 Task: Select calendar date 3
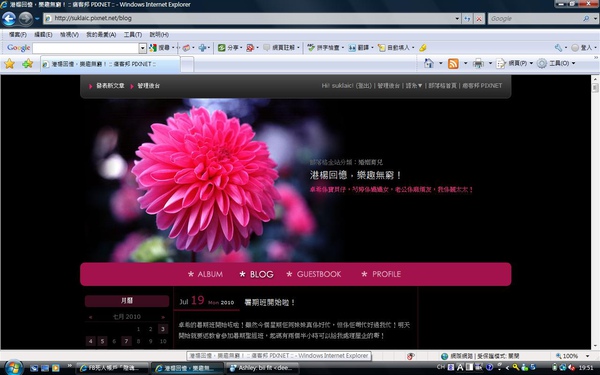pos(163,329)
